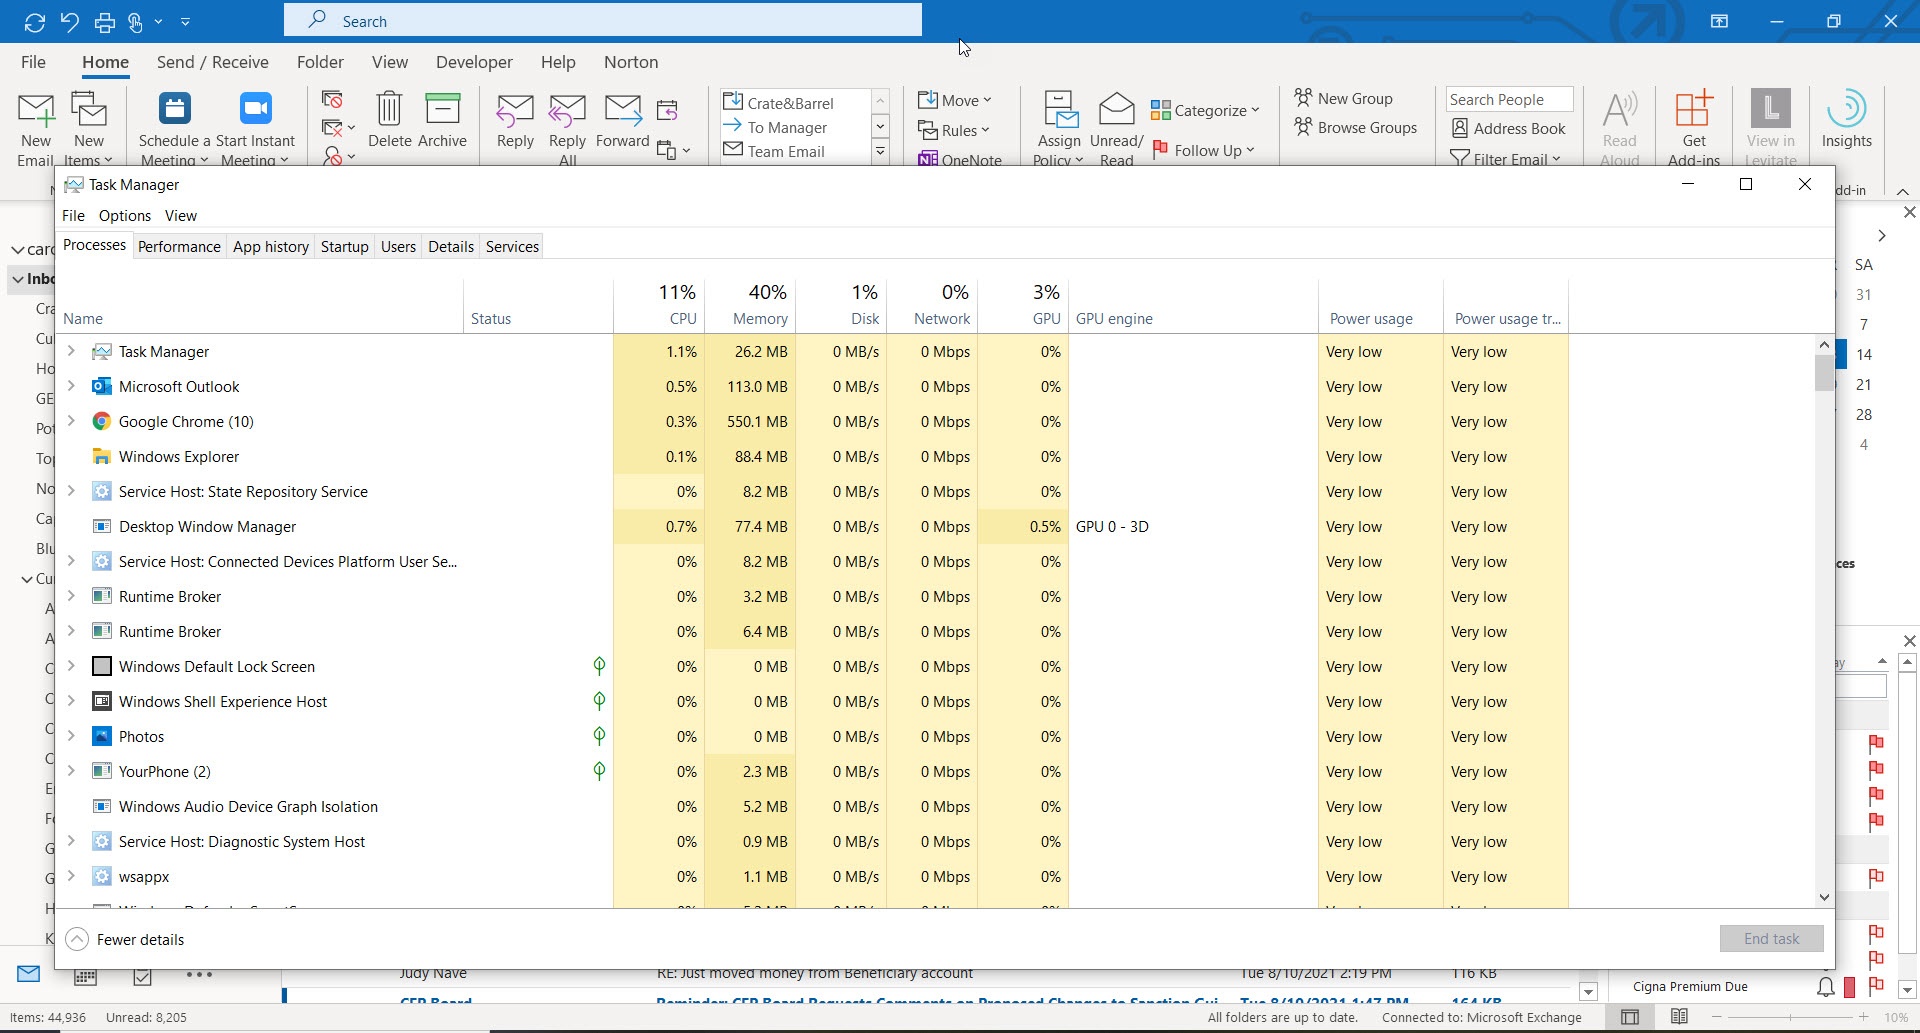Switch to the Performance tab
Screen dimensions: 1920x1033
tap(179, 247)
